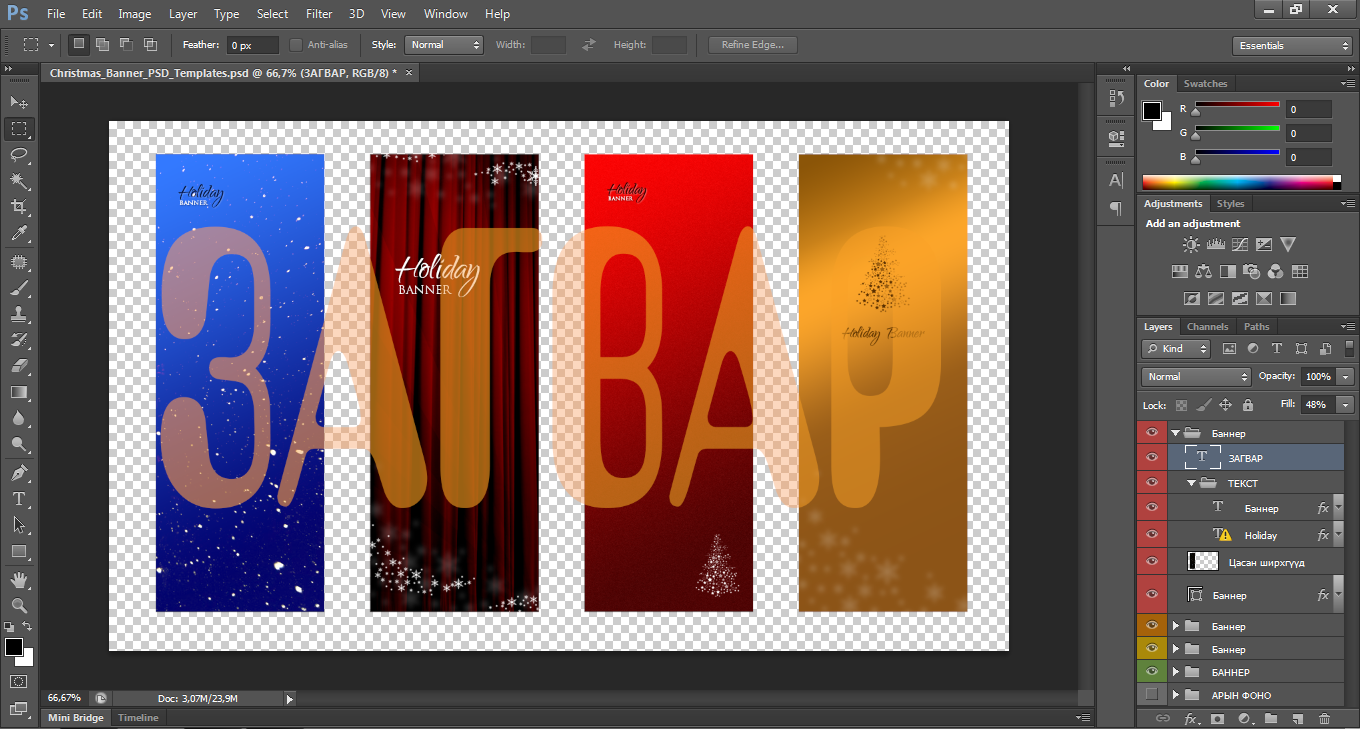Viewport: 1360px width, 729px height.
Task: Hide the ЗАГВАР text layer
Action: [1151, 458]
